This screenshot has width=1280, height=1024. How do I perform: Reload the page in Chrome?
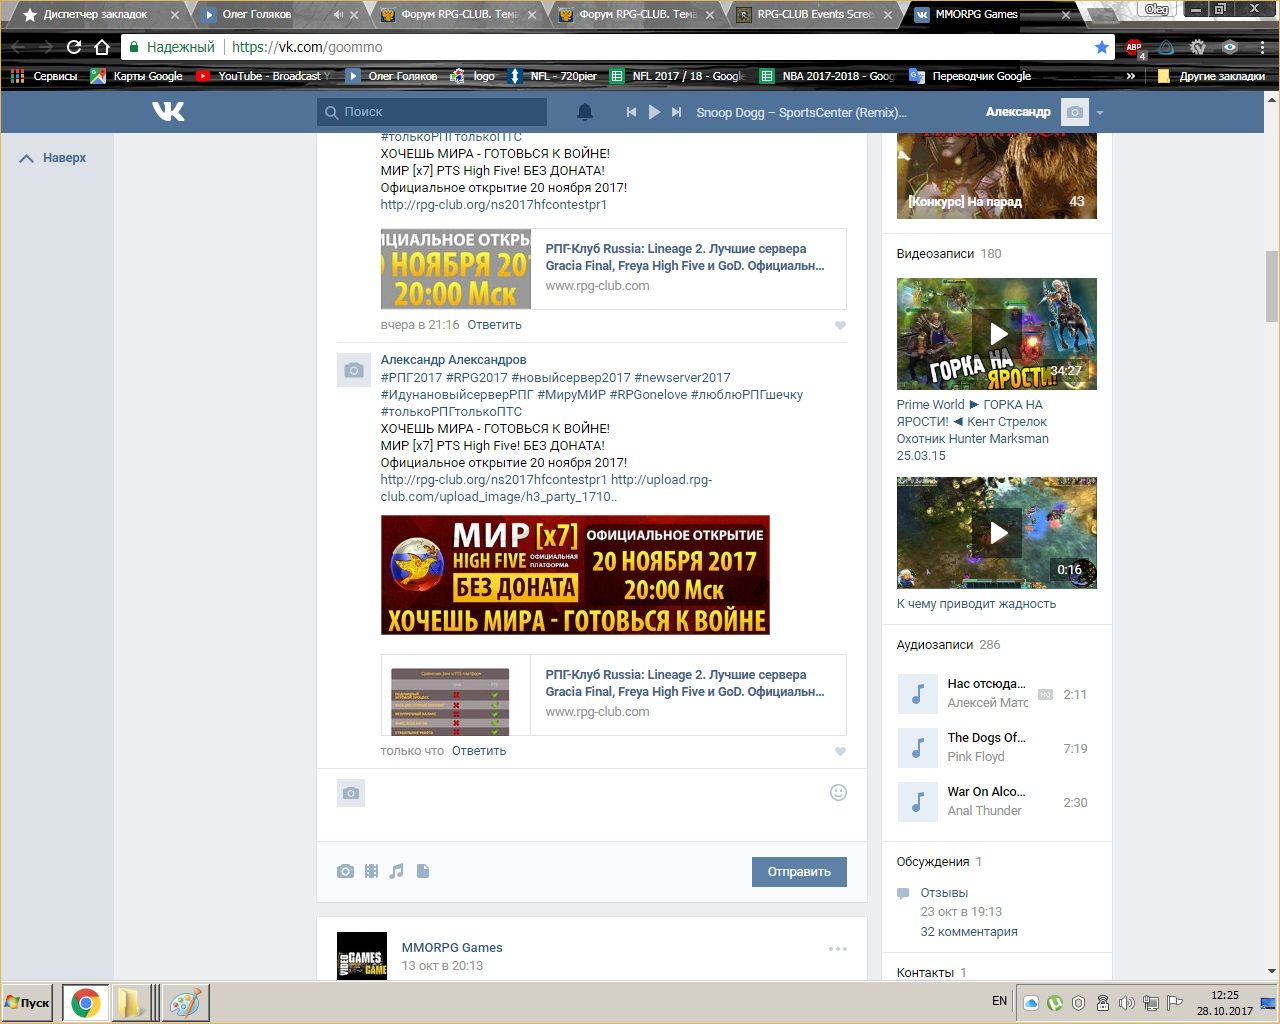74,47
